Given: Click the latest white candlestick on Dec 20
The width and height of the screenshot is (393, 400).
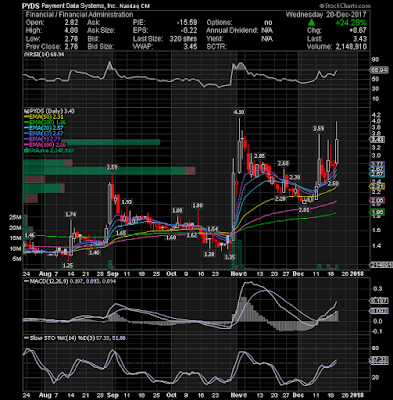Looking at the screenshot, I should pos(337,152).
